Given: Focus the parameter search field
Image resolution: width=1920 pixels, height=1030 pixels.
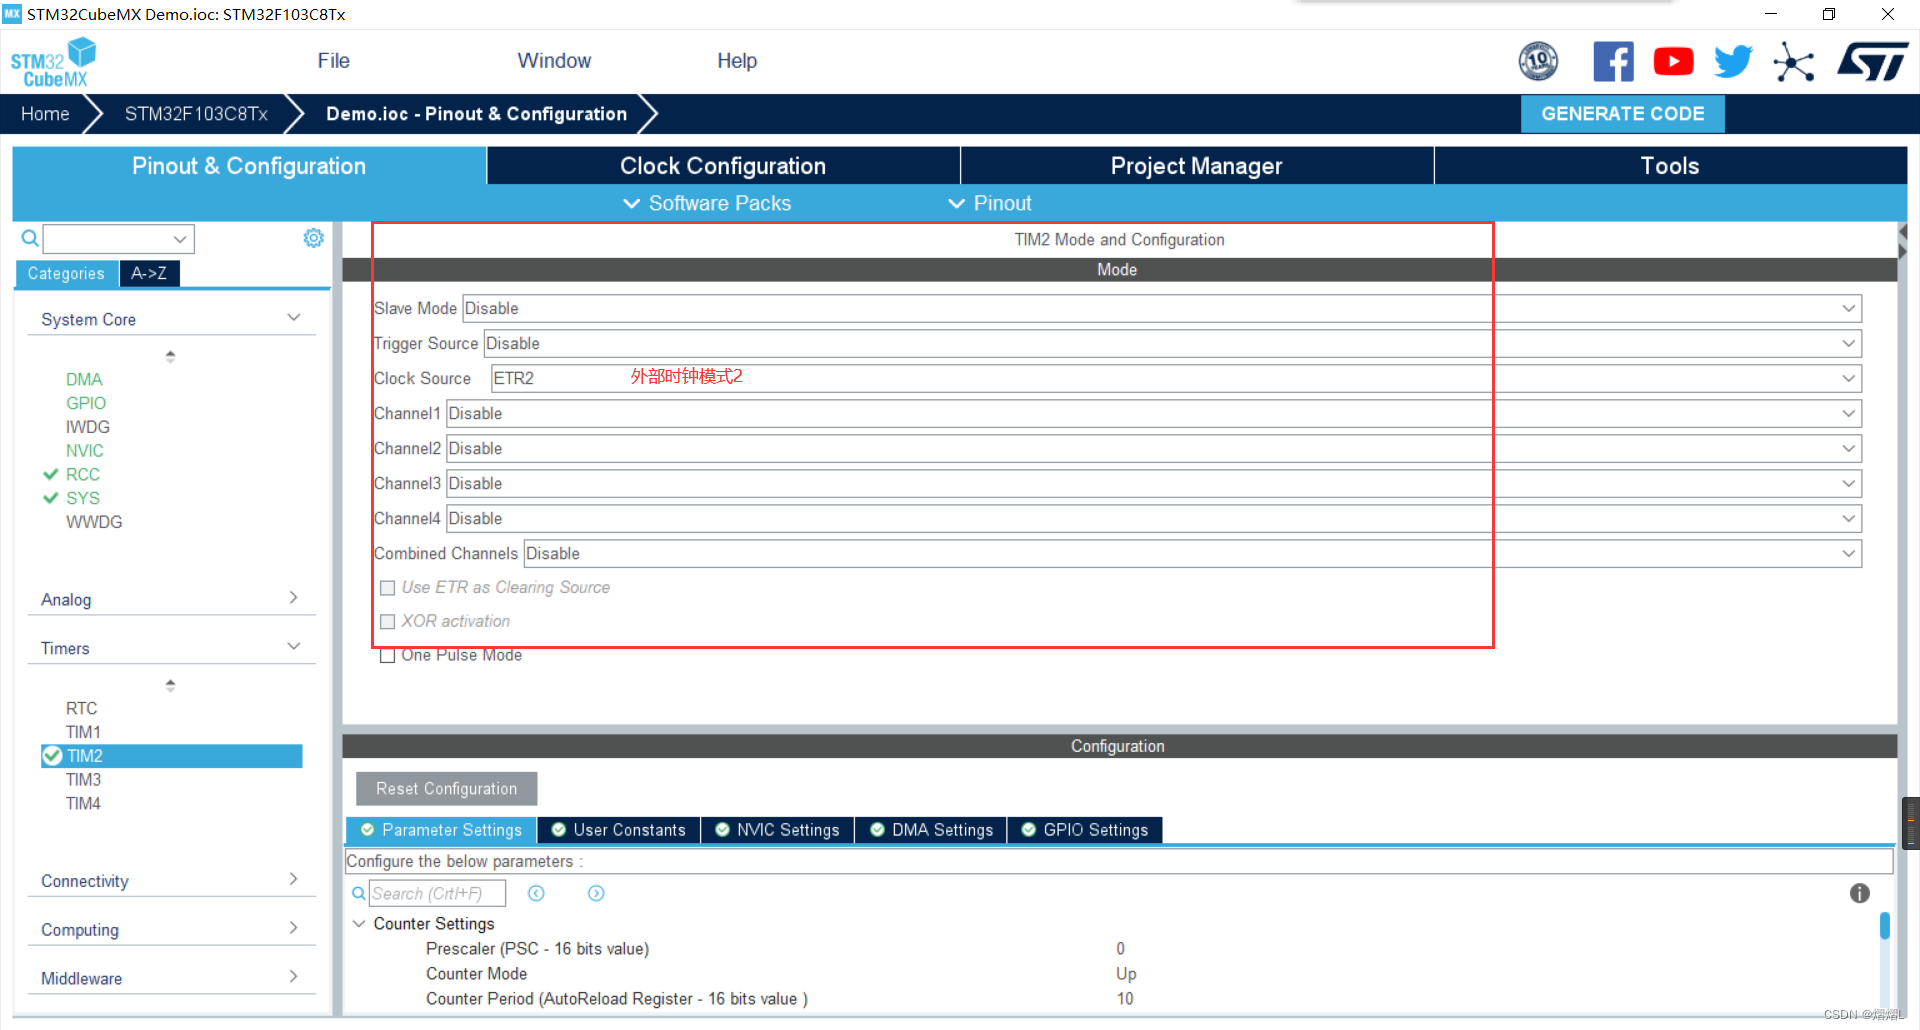Looking at the screenshot, I should tap(437, 893).
